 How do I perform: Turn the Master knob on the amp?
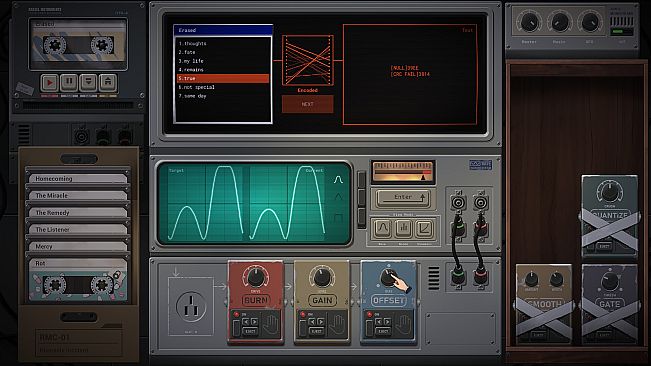[x=529, y=22]
